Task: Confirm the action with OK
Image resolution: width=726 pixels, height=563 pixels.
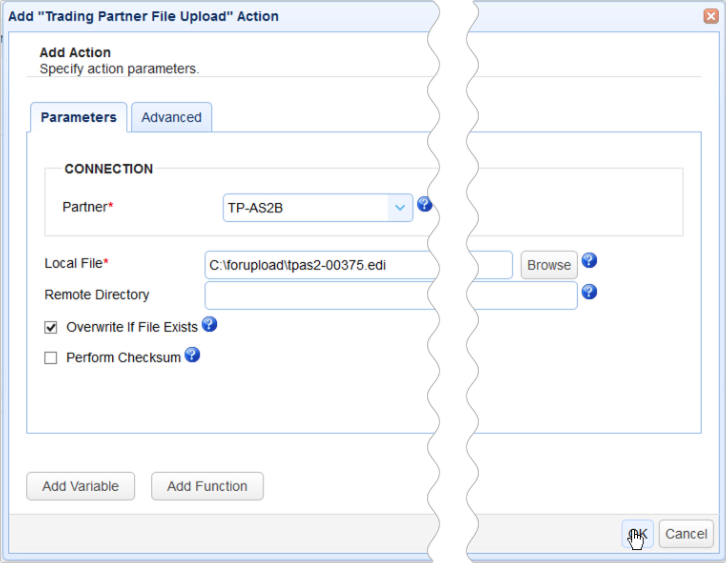Action: tap(638, 534)
